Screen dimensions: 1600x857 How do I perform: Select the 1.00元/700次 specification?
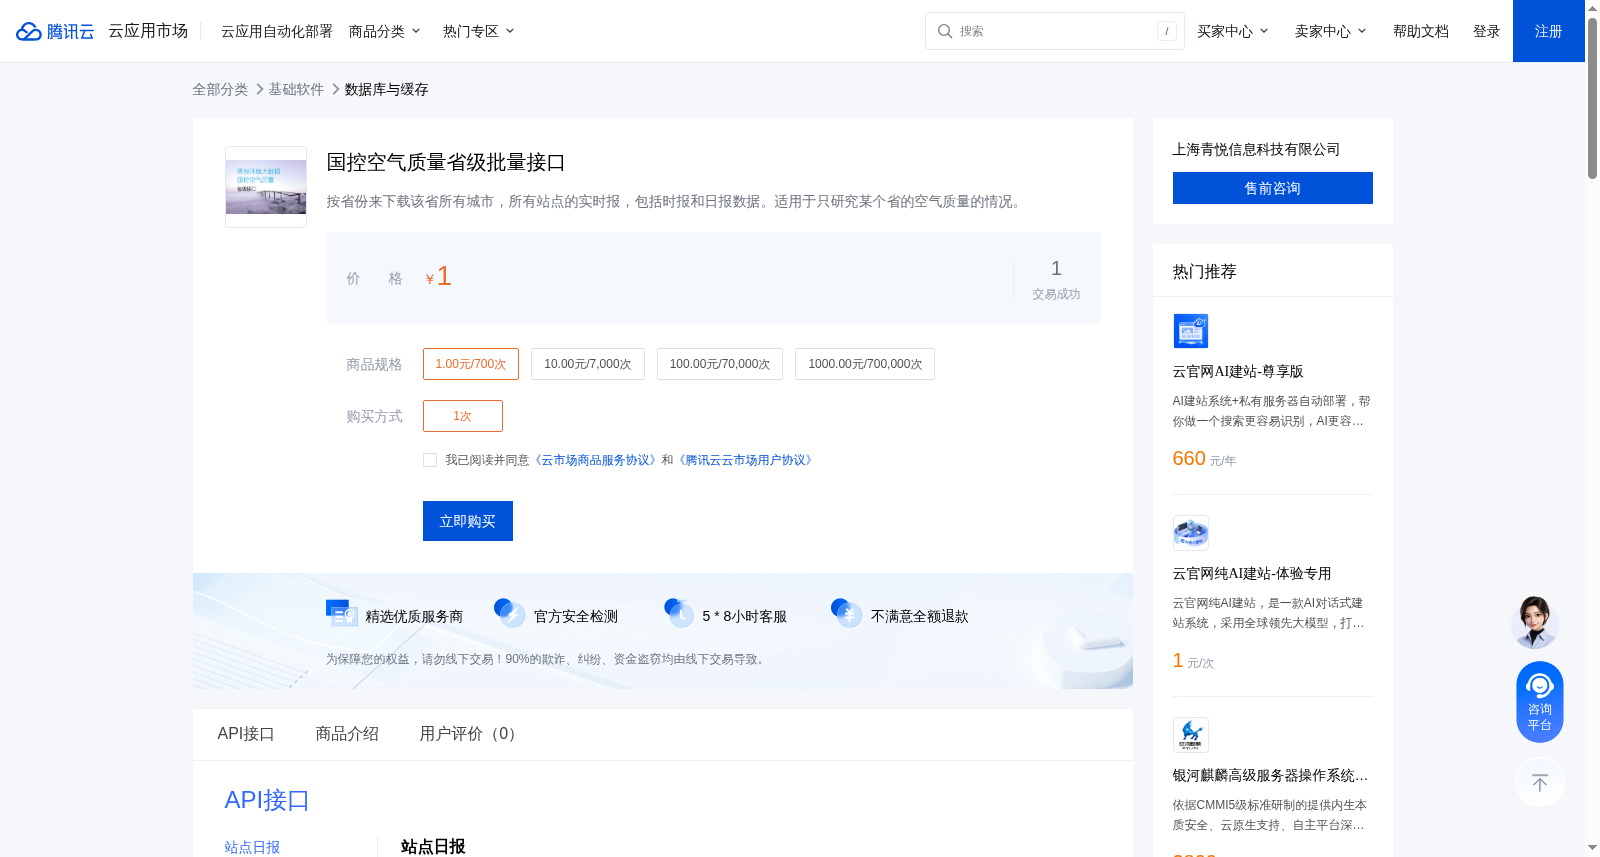[471, 364]
